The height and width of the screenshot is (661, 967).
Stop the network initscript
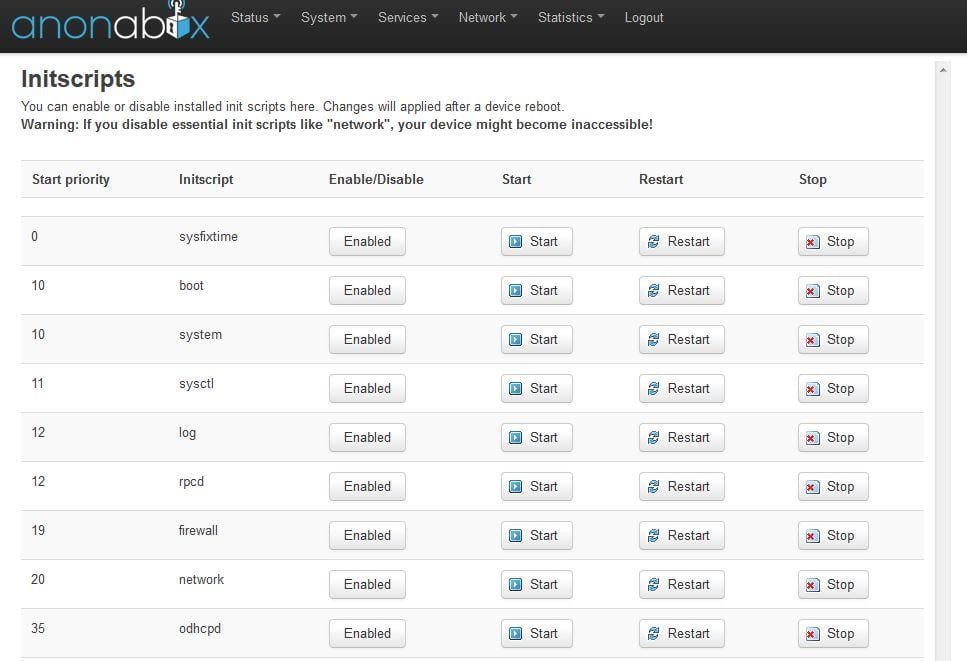coord(832,584)
